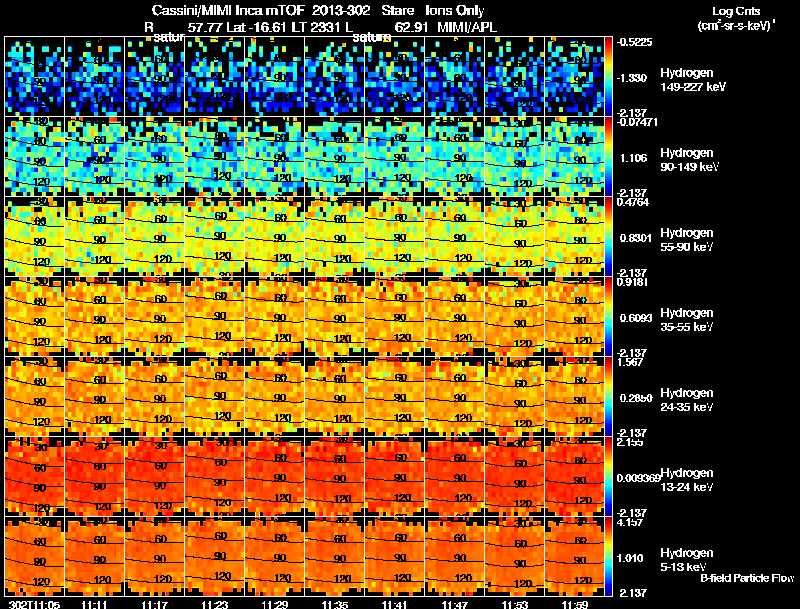This screenshot has height=609, width=800.
Task: Click the Hydrogen 13-24 keV row label
Action: tap(686, 480)
